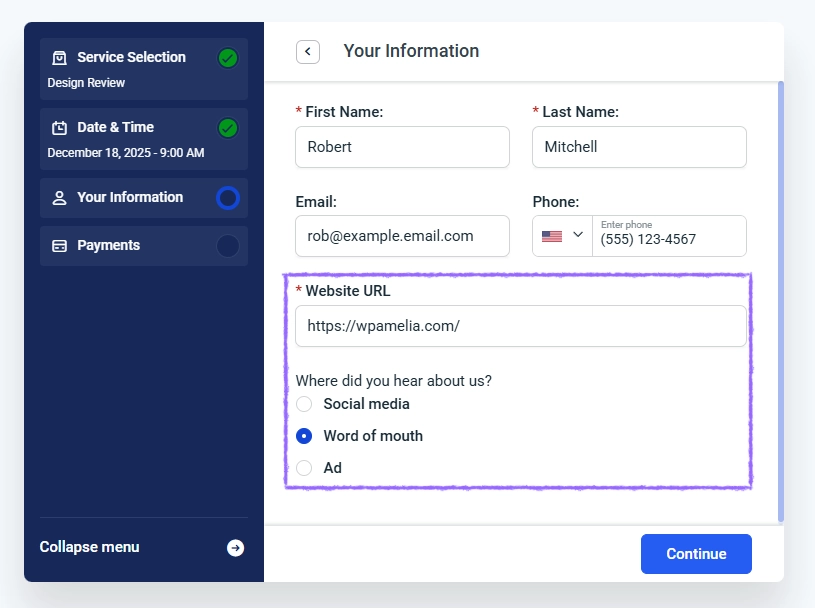The image size is (815, 608).
Task: Select the Word of mouth radio option
Action: [304, 436]
